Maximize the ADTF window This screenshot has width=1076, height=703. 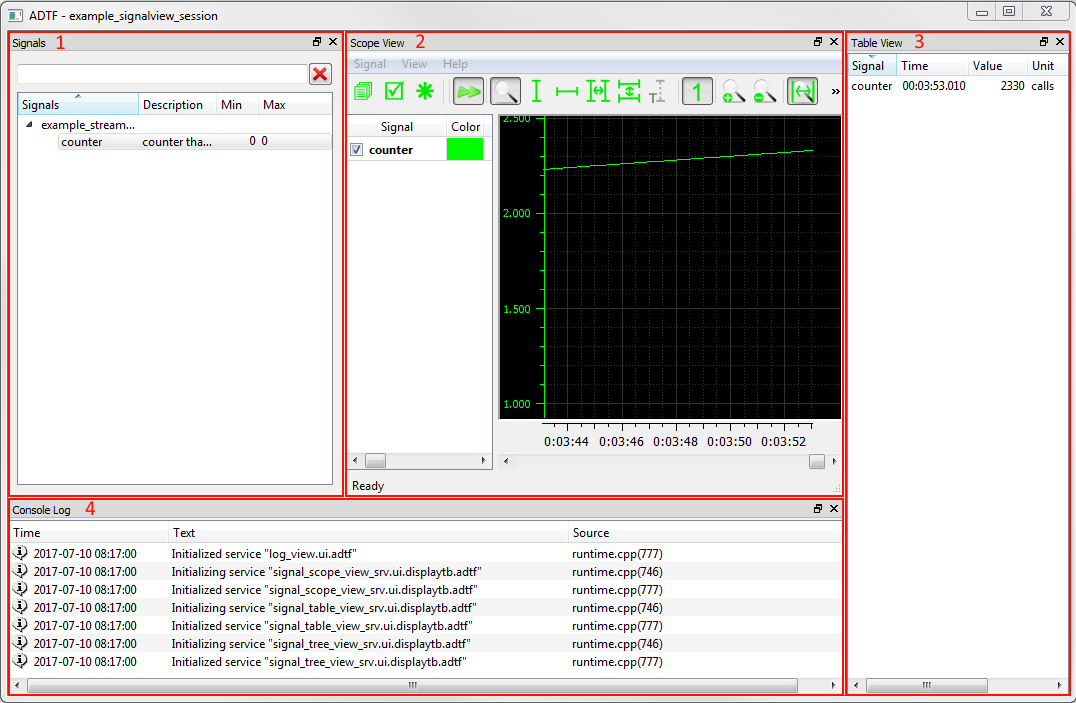1009,11
